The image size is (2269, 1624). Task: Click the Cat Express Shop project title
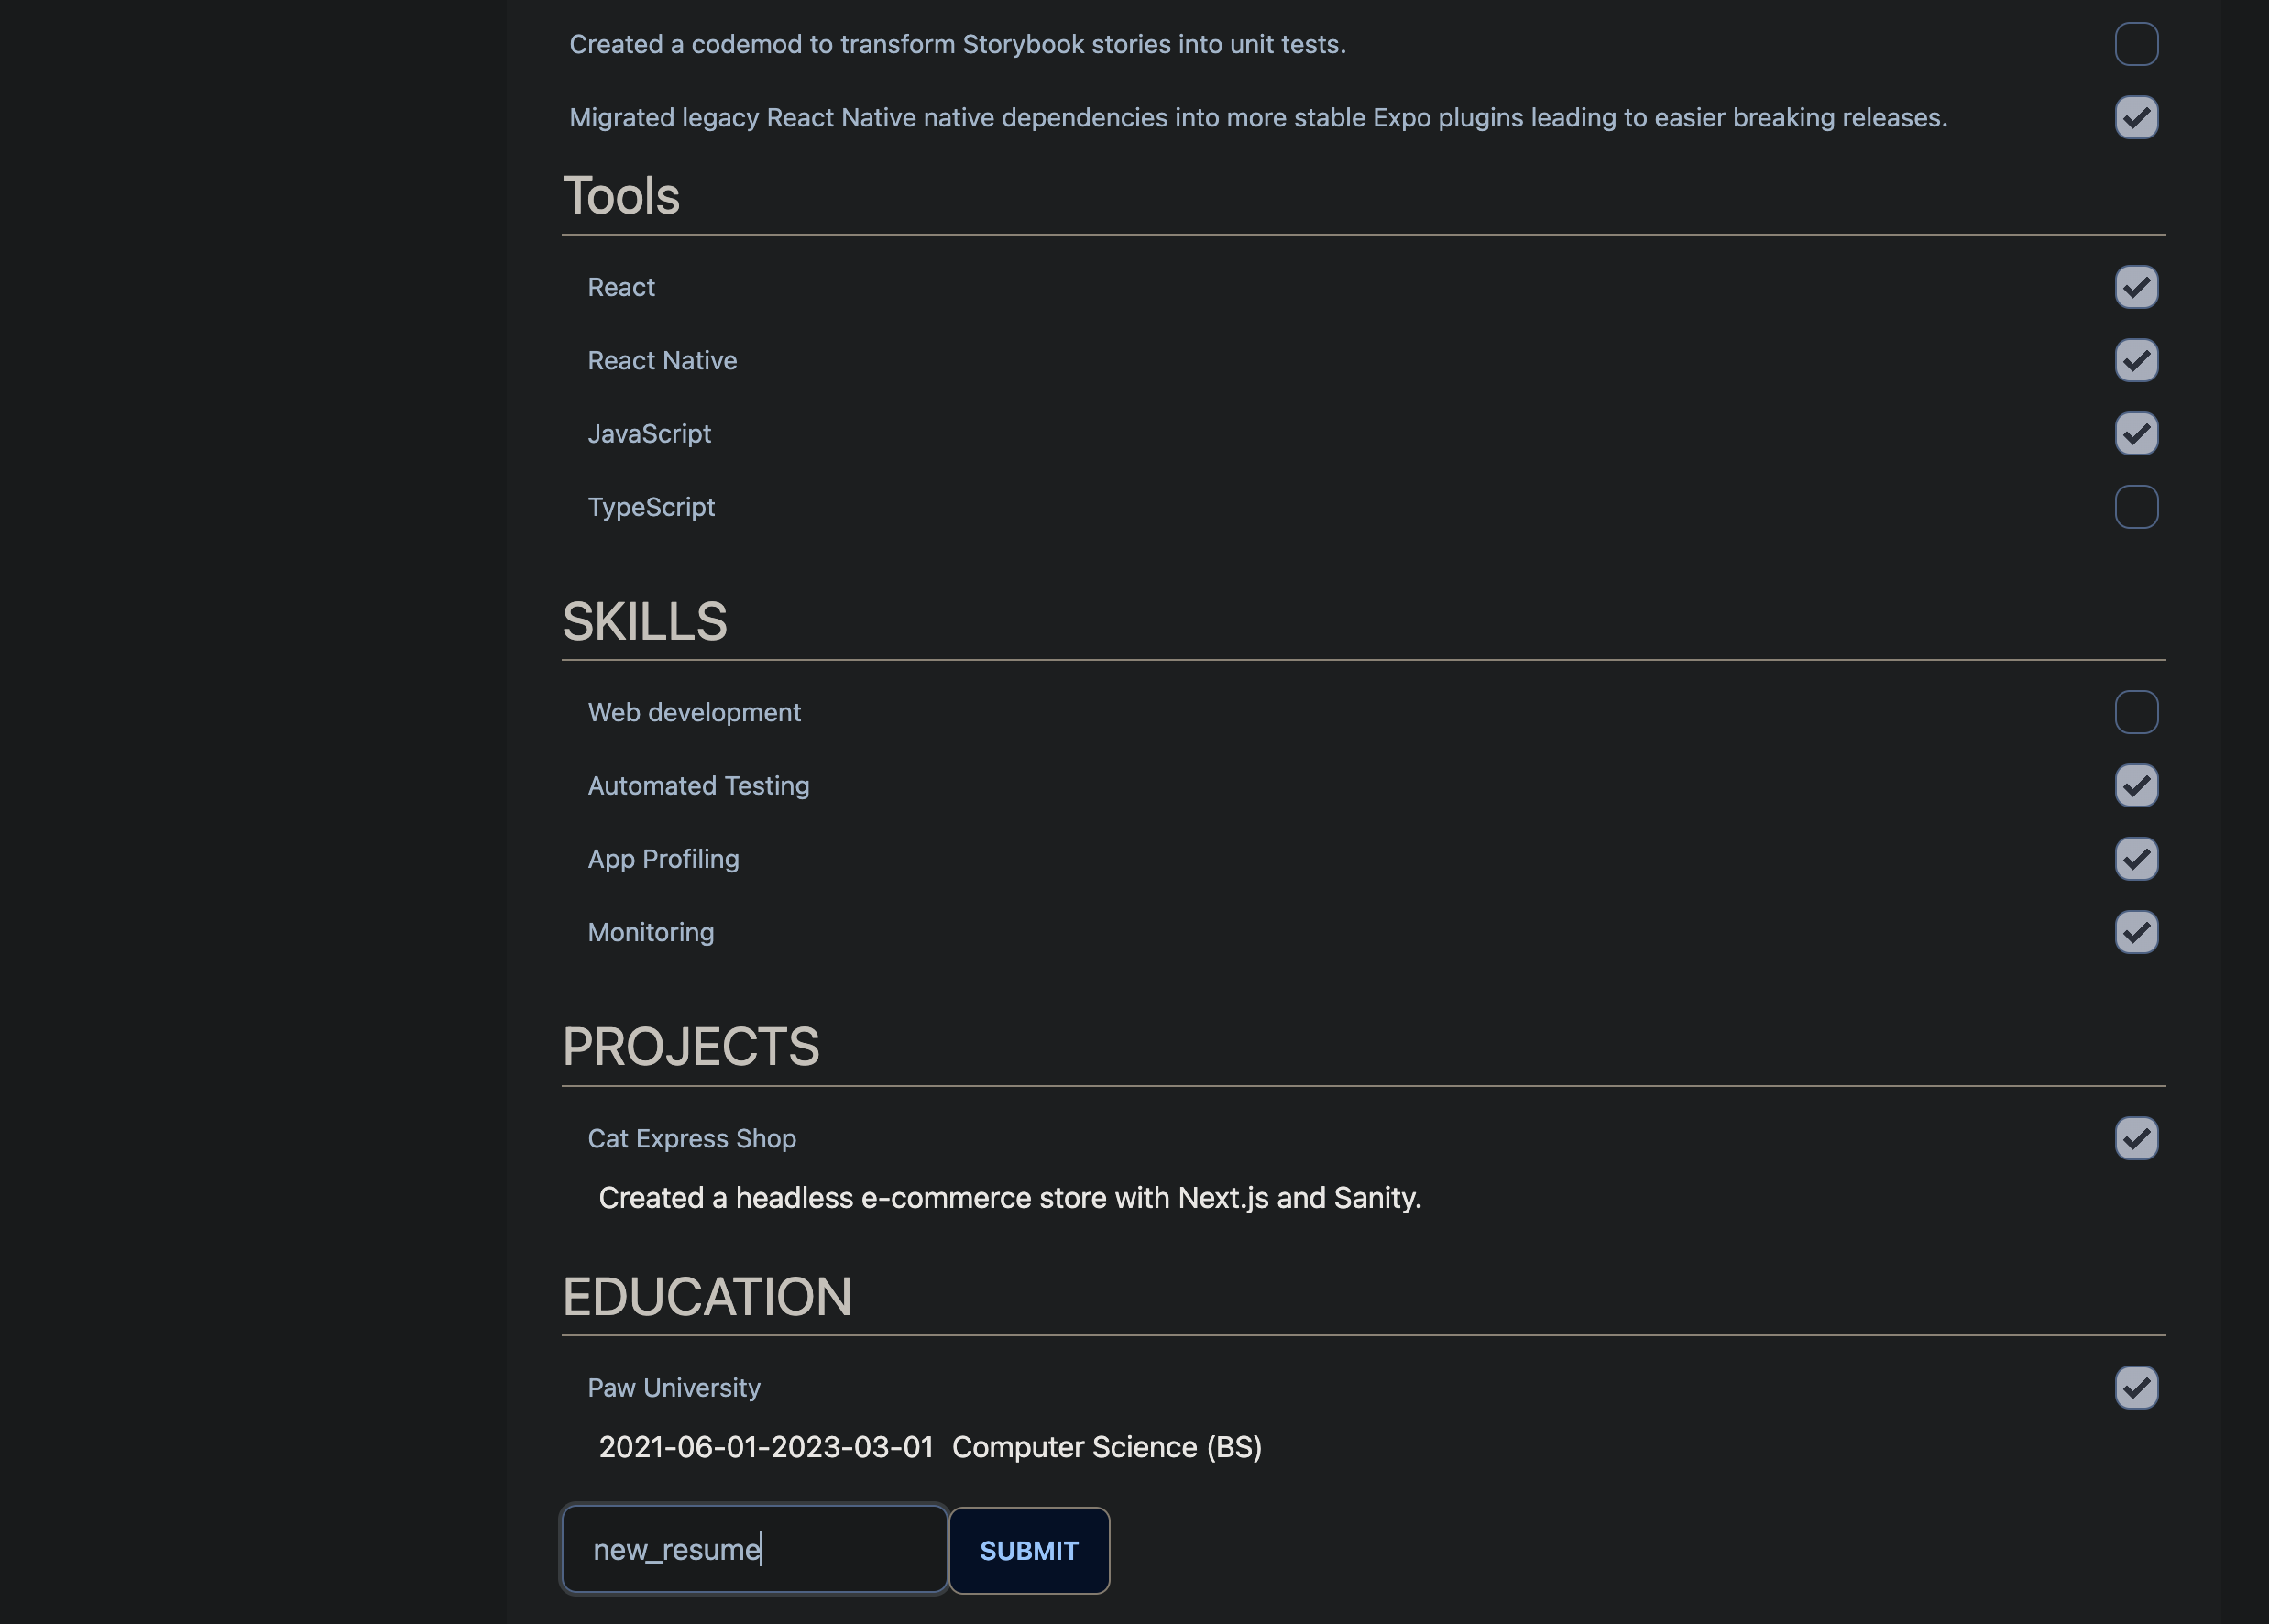pos(691,1138)
